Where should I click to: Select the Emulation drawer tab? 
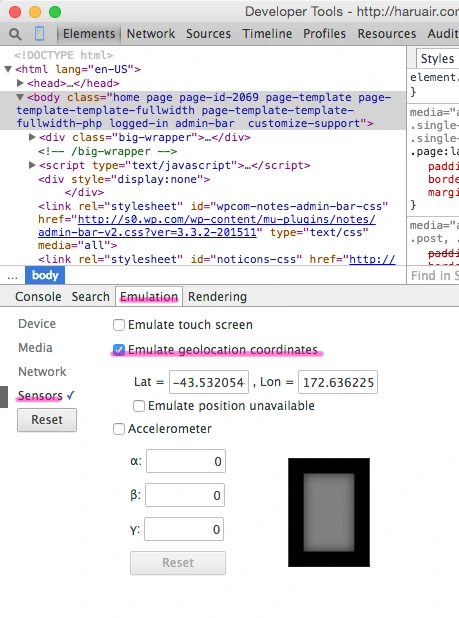pyautogui.click(x=149, y=296)
